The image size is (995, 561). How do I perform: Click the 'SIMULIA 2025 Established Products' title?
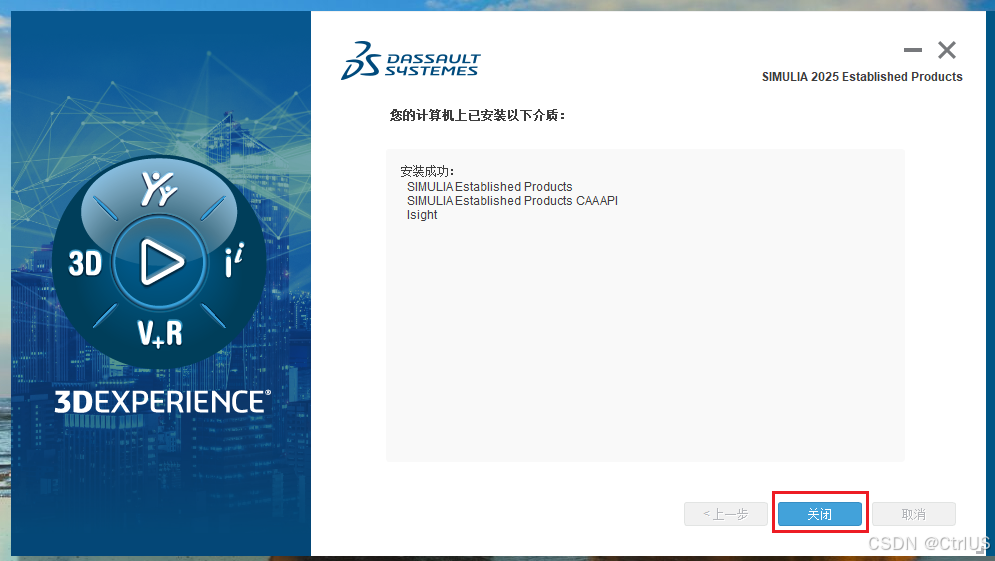(862, 77)
